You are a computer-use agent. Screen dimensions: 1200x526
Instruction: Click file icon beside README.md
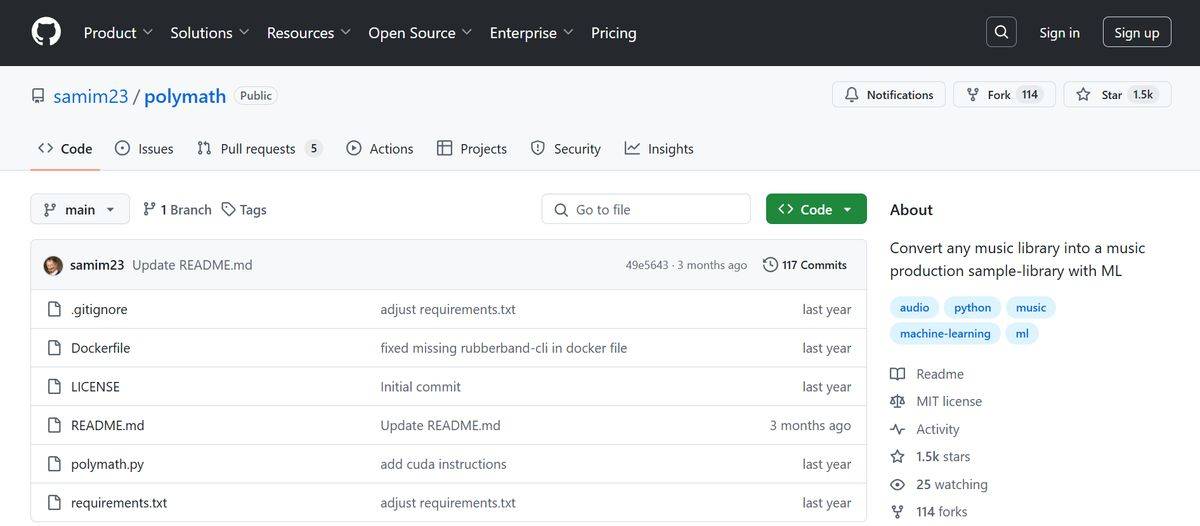tap(54, 425)
